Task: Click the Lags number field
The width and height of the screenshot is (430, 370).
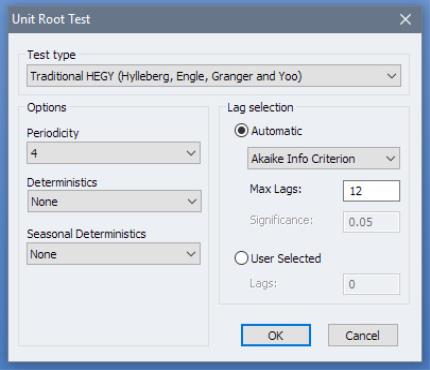Action: coord(371,284)
